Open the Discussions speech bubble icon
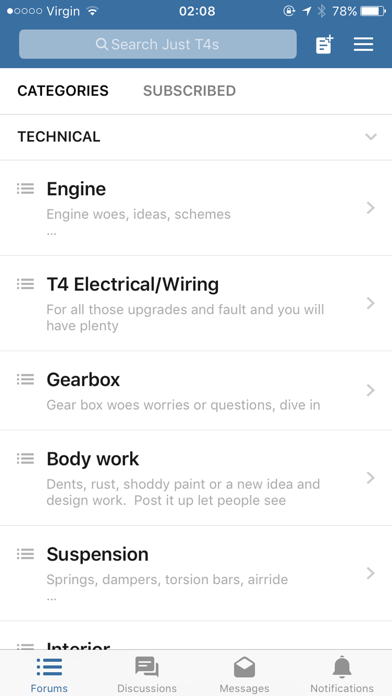392x696 pixels. pyautogui.click(x=147, y=667)
